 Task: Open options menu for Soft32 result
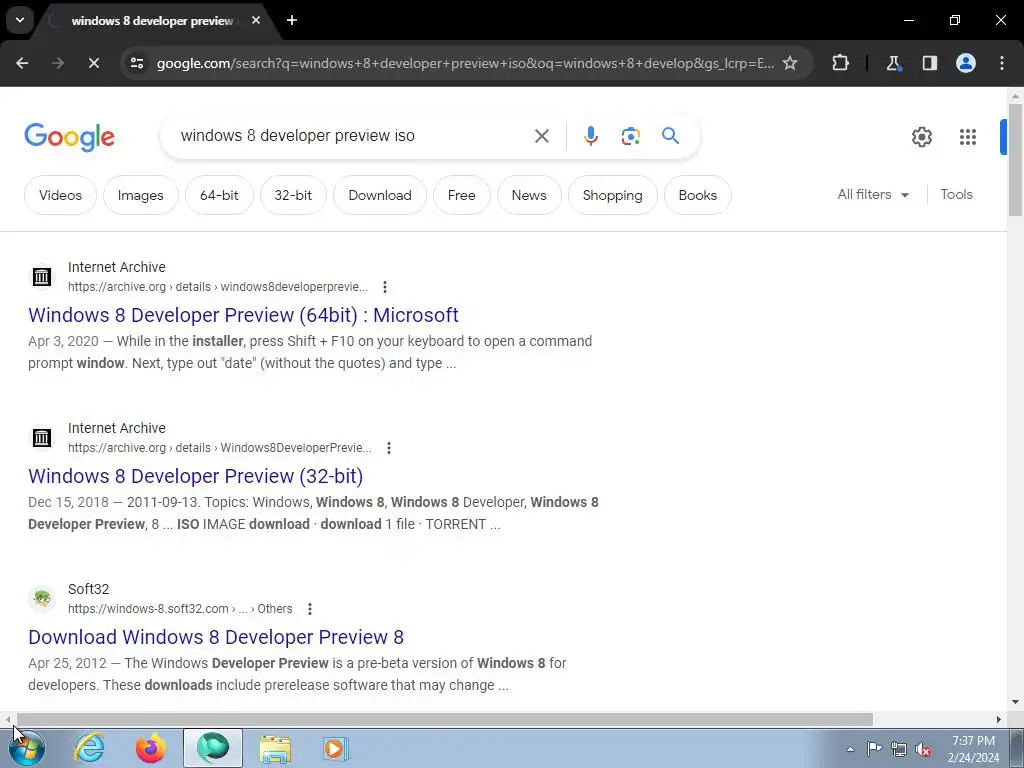[x=310, y=609]
